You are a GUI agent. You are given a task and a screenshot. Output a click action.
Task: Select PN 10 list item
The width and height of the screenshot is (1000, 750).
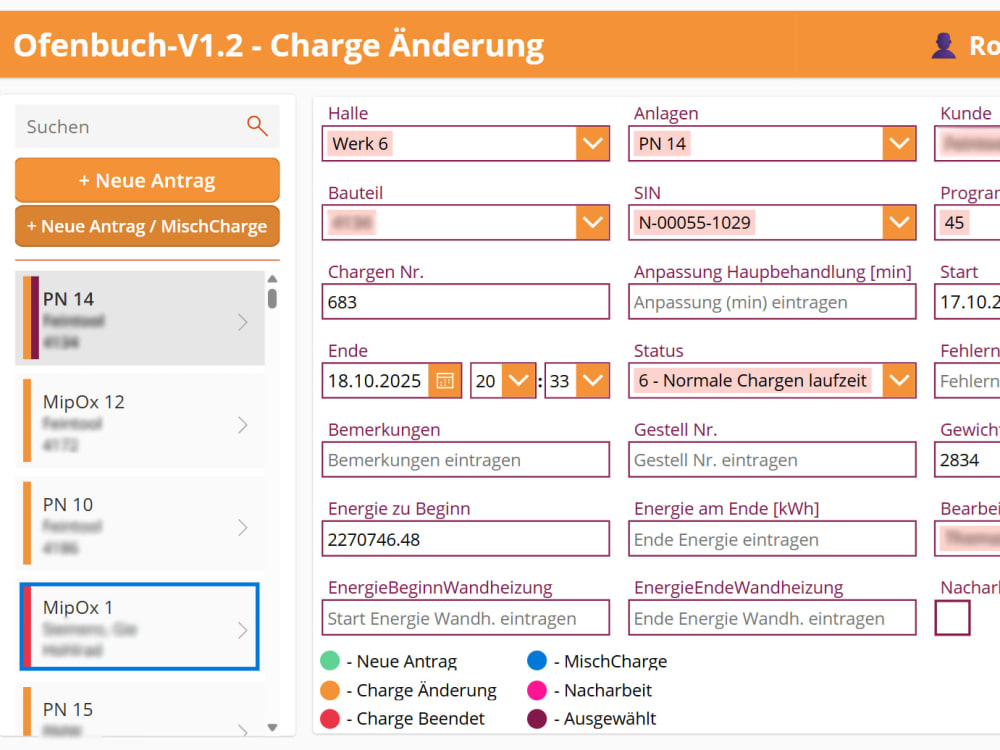click(140, 524)
